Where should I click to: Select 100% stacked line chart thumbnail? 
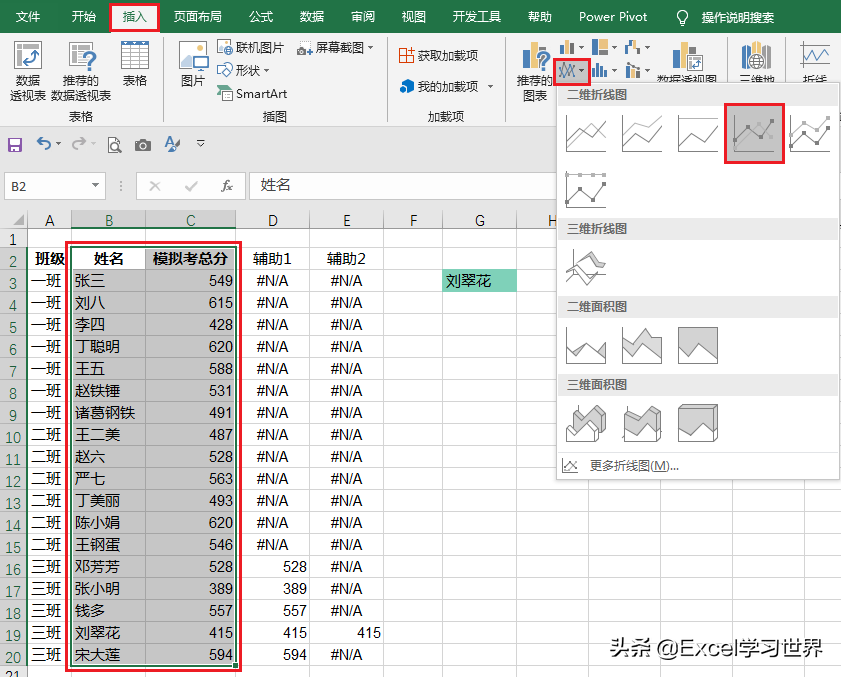pyautogui.click(x=697, y=134)
